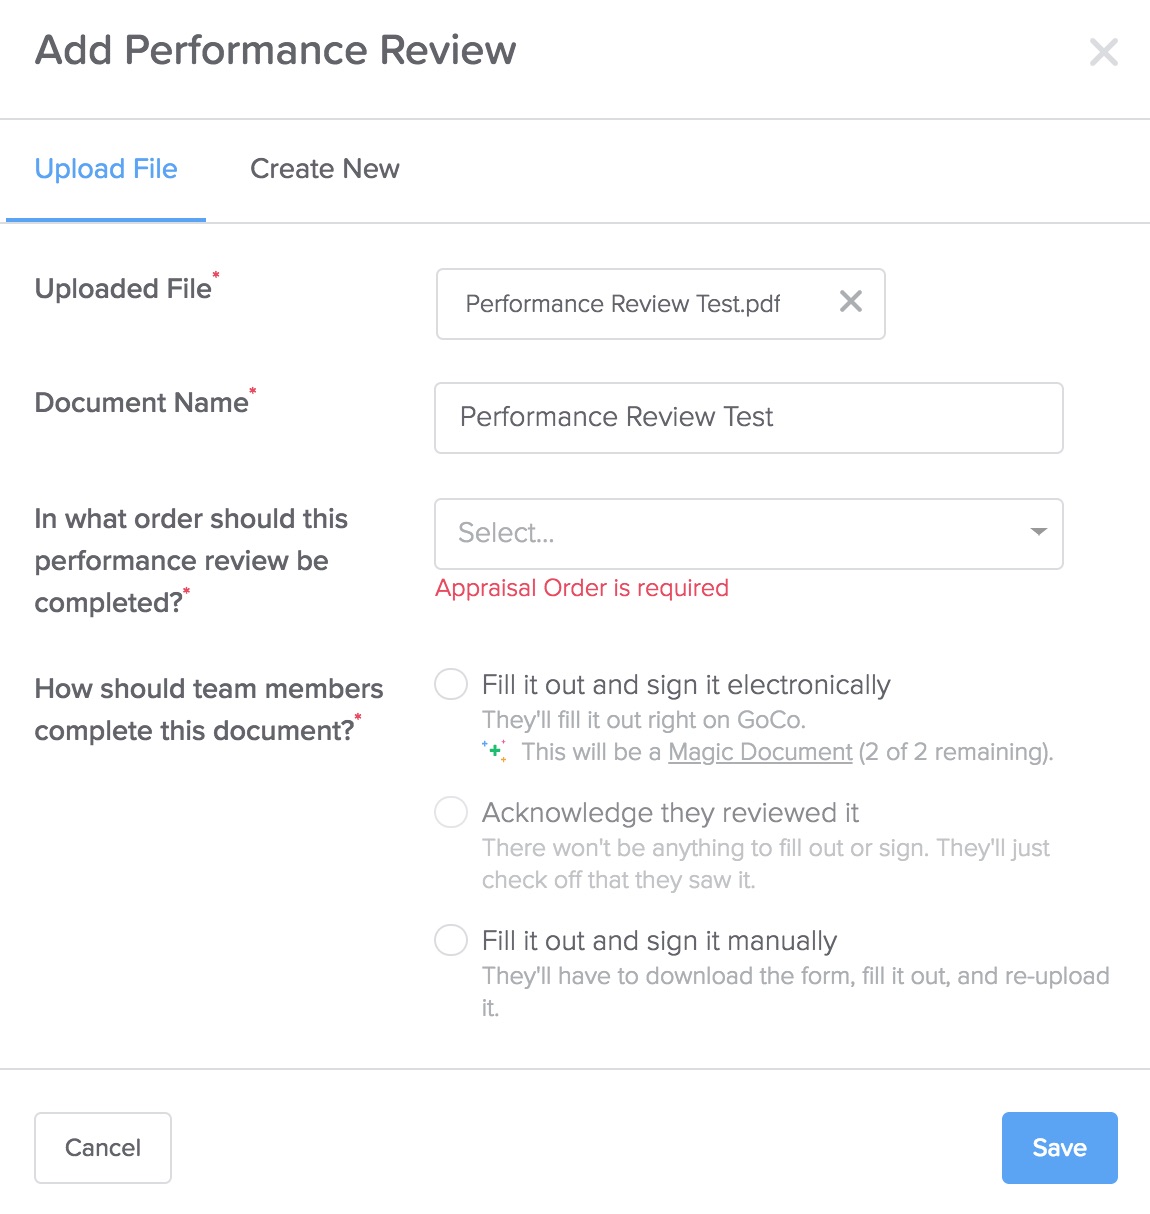Viewport: 1150px width, 1214px height.
Task: Click into the Document Name input field
Action: pyautogui.click(x=749, y=418)
